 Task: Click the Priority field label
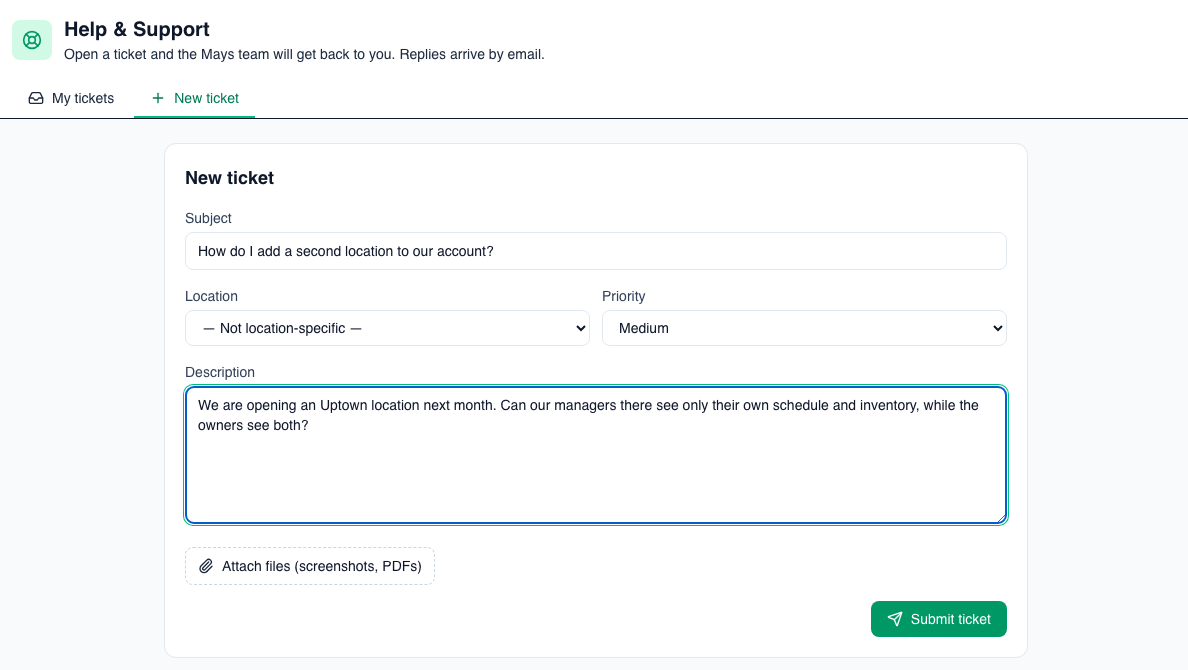point(624,296)
